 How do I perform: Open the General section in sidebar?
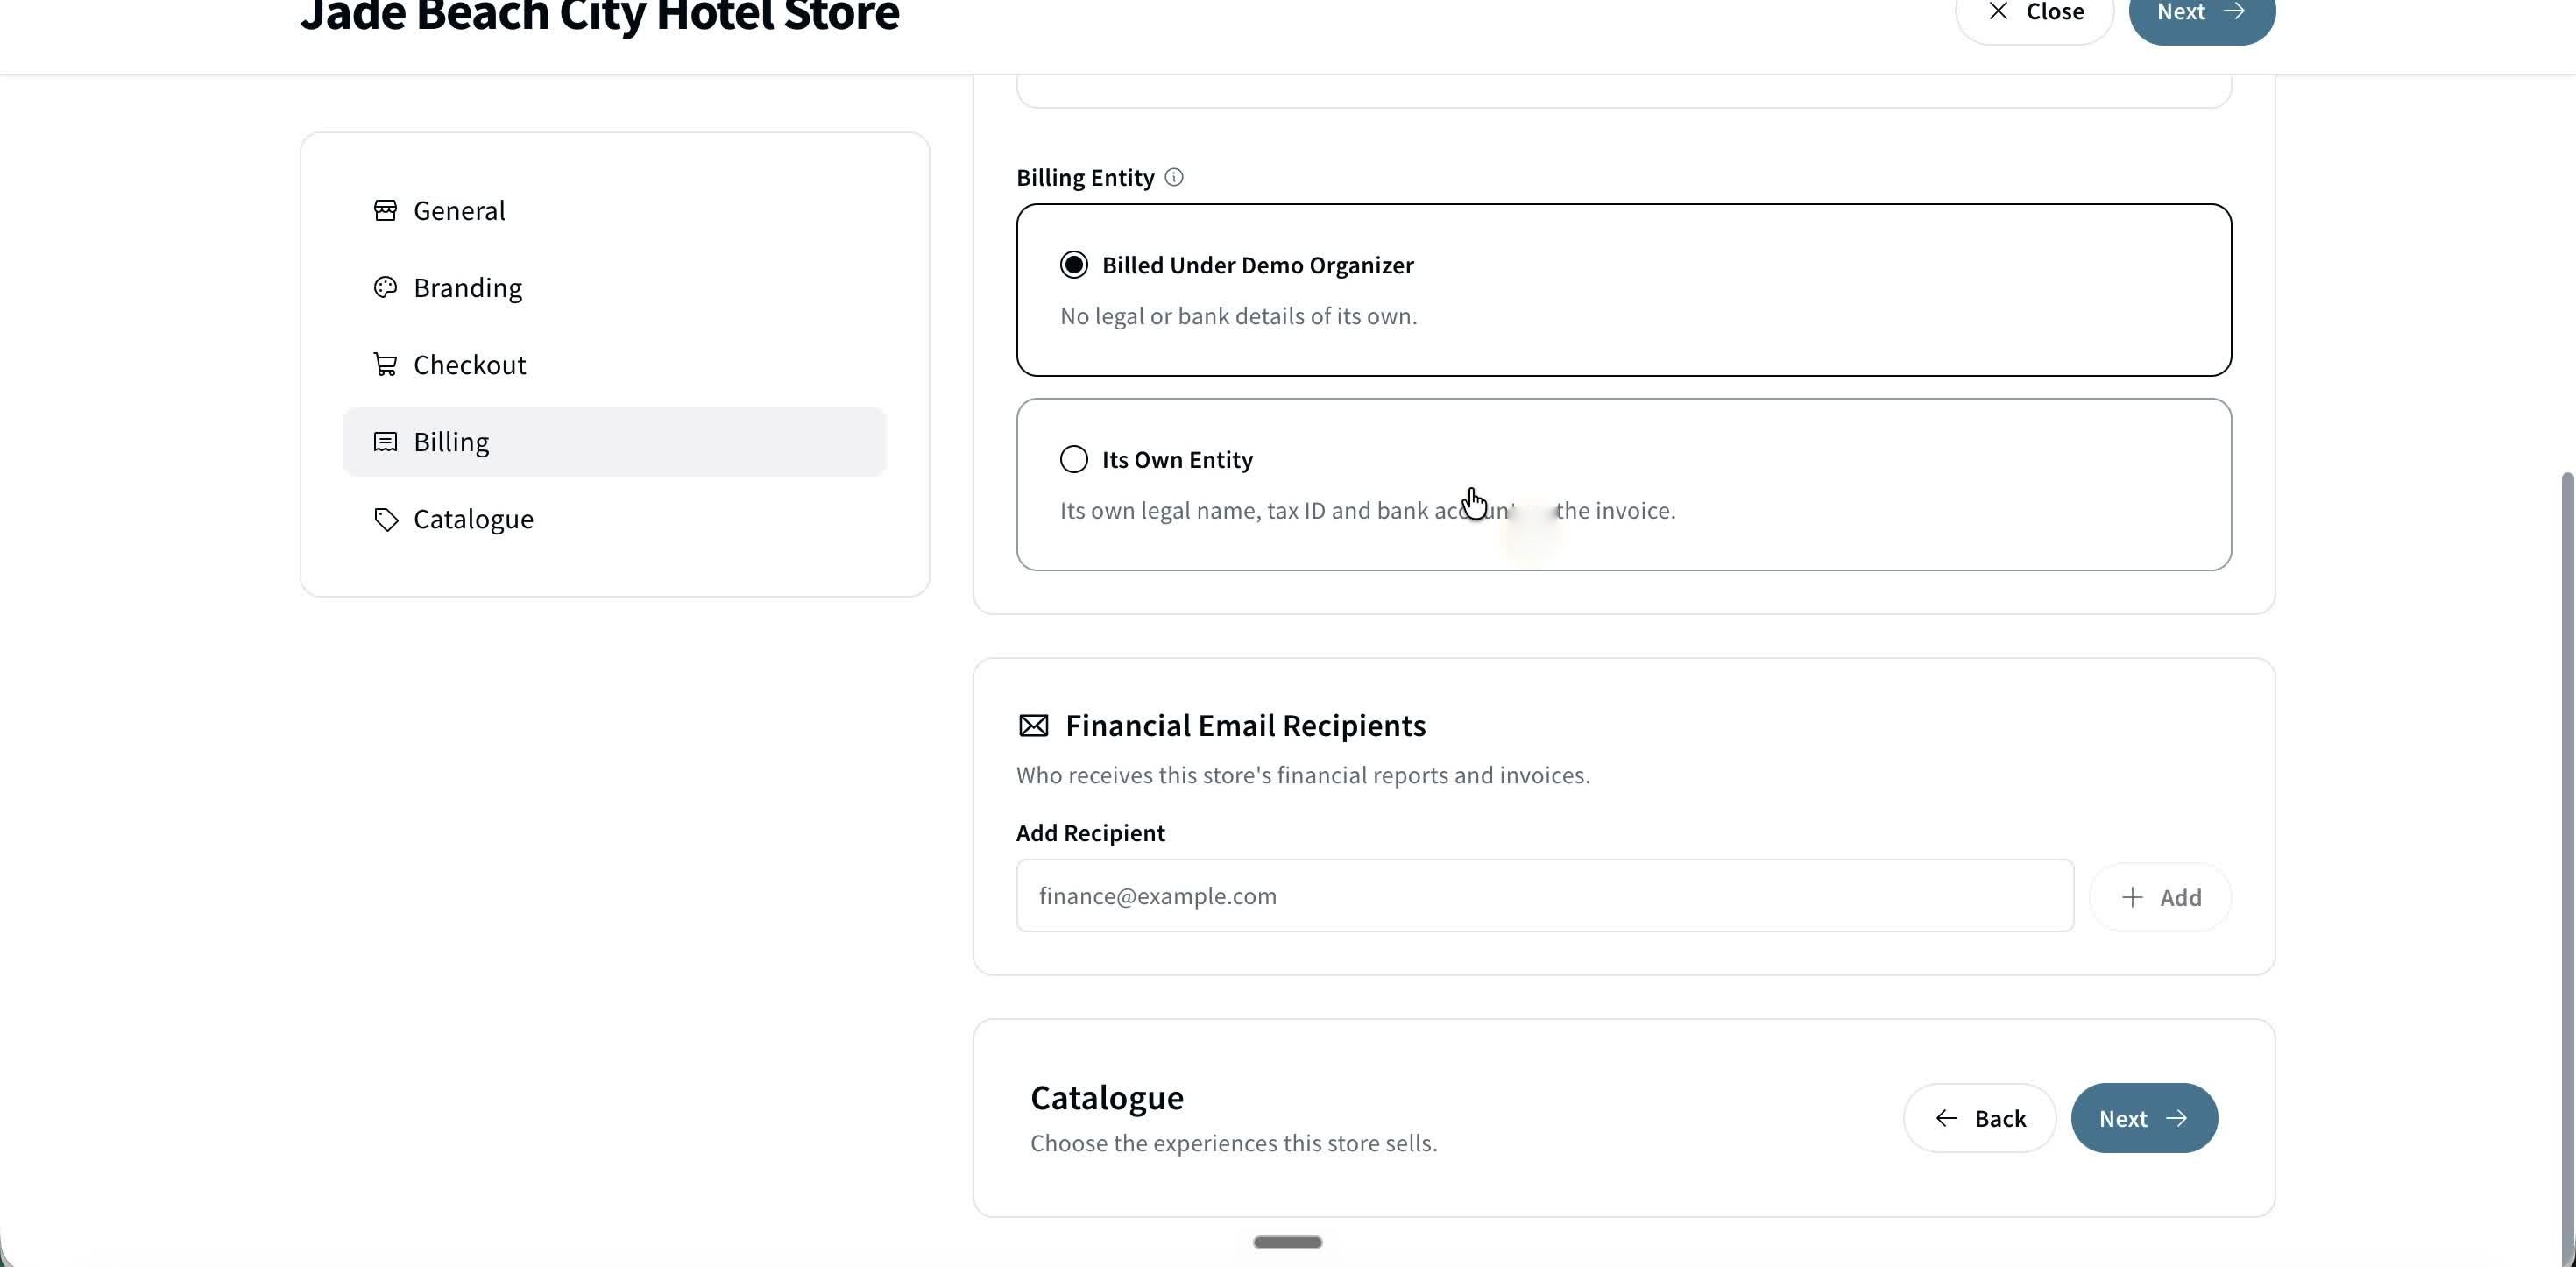pyautogui.click(x=614, y=211)
